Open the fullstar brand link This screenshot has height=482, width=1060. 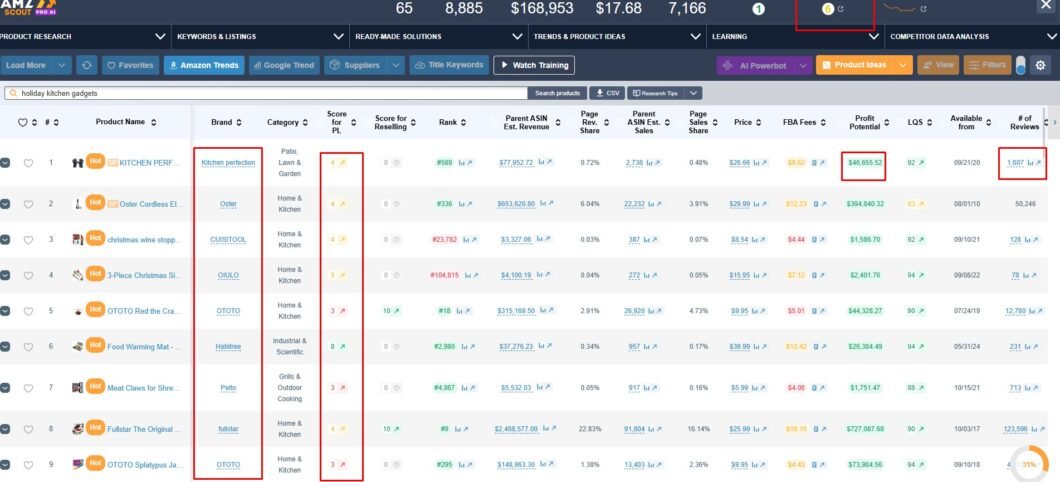(x=228, y=429)
